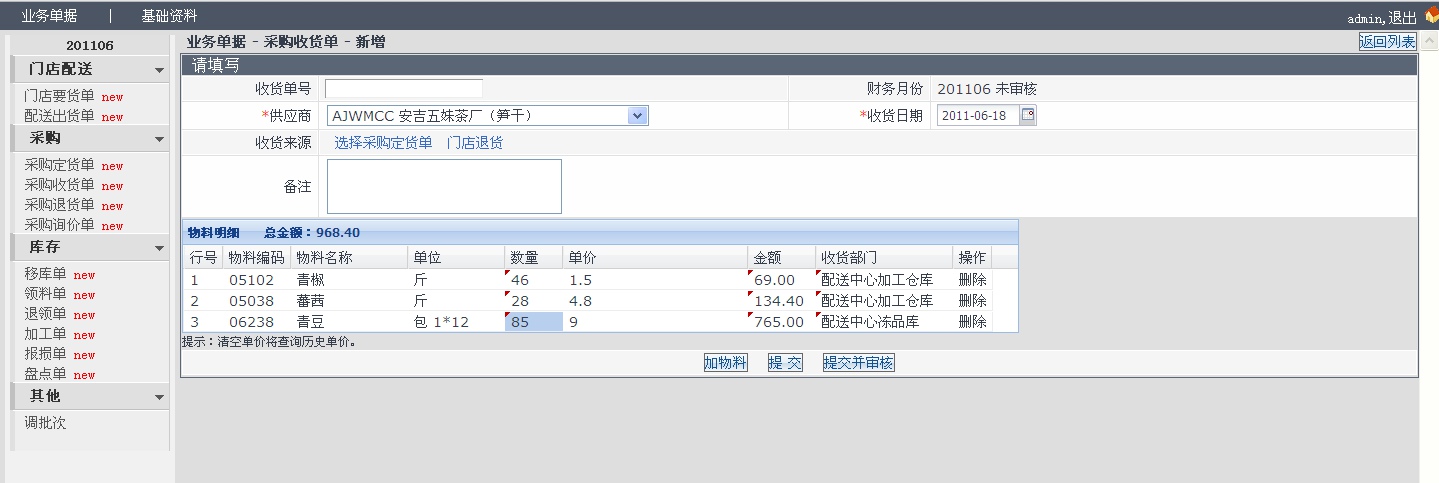Delete the 青豆 row
This screenshot has width=1439, height=483.
pos(972,322)
